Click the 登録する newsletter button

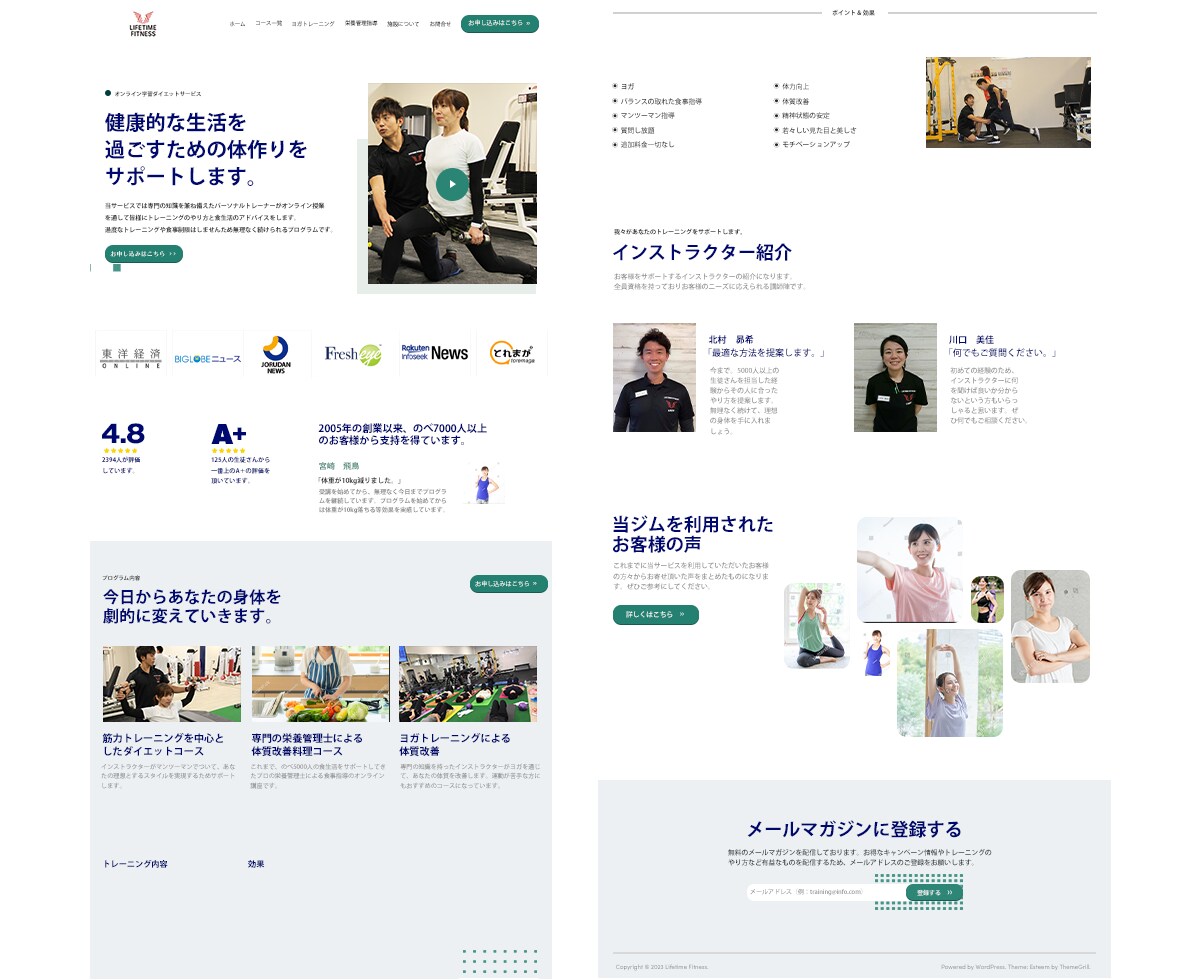[934, 892]
